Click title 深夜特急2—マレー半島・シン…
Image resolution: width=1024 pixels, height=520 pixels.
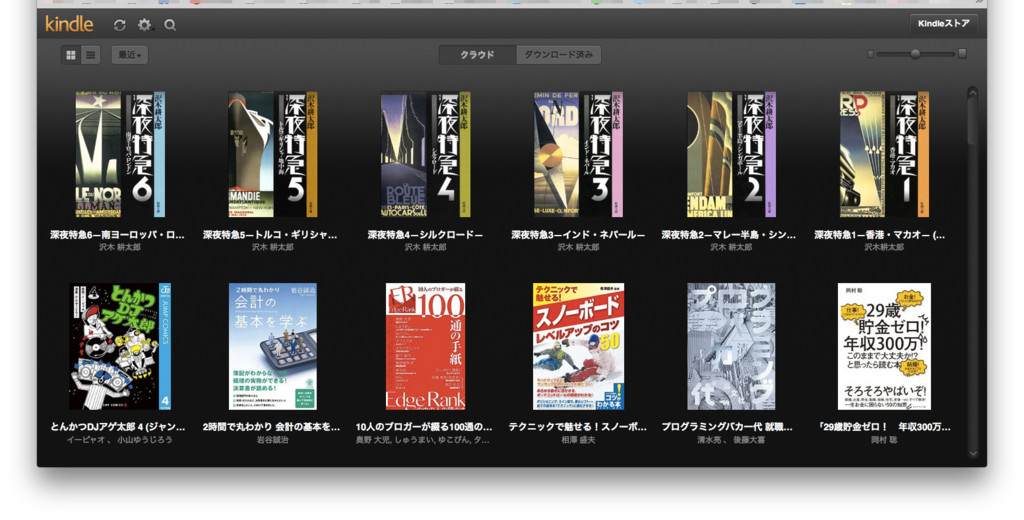(729, 235)
